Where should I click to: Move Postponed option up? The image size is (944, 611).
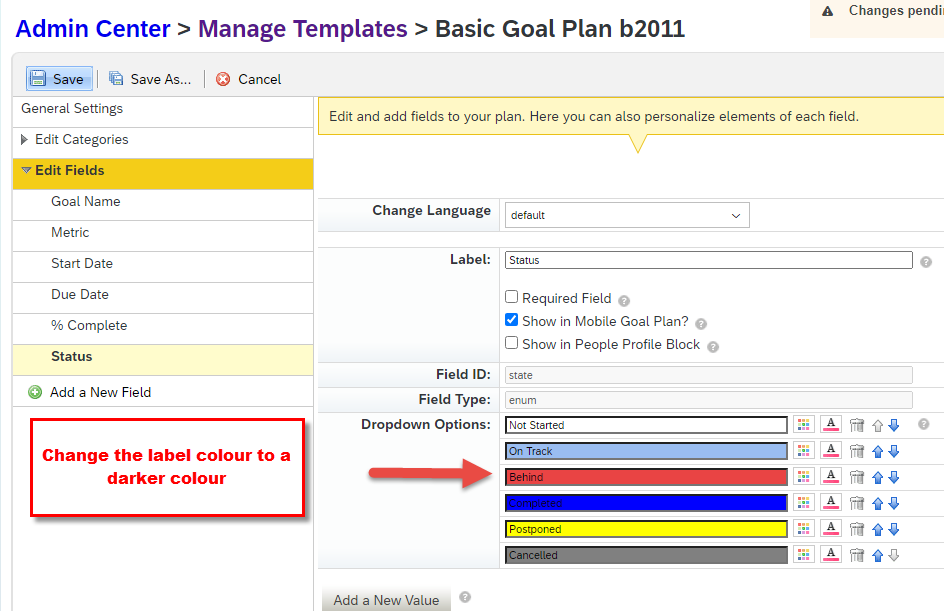click(x=878, y=530)
